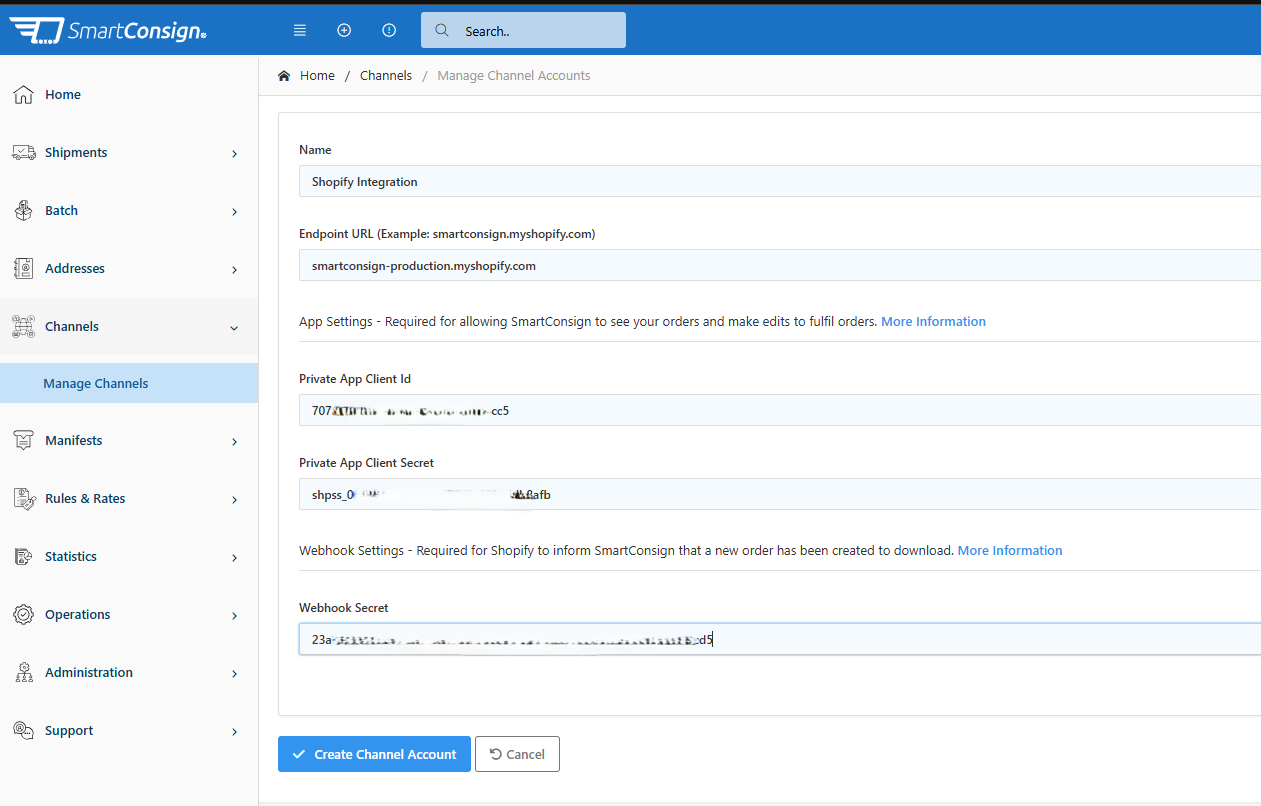
Task: Click the Addresses book icon
Action: [x=24, y=269]
